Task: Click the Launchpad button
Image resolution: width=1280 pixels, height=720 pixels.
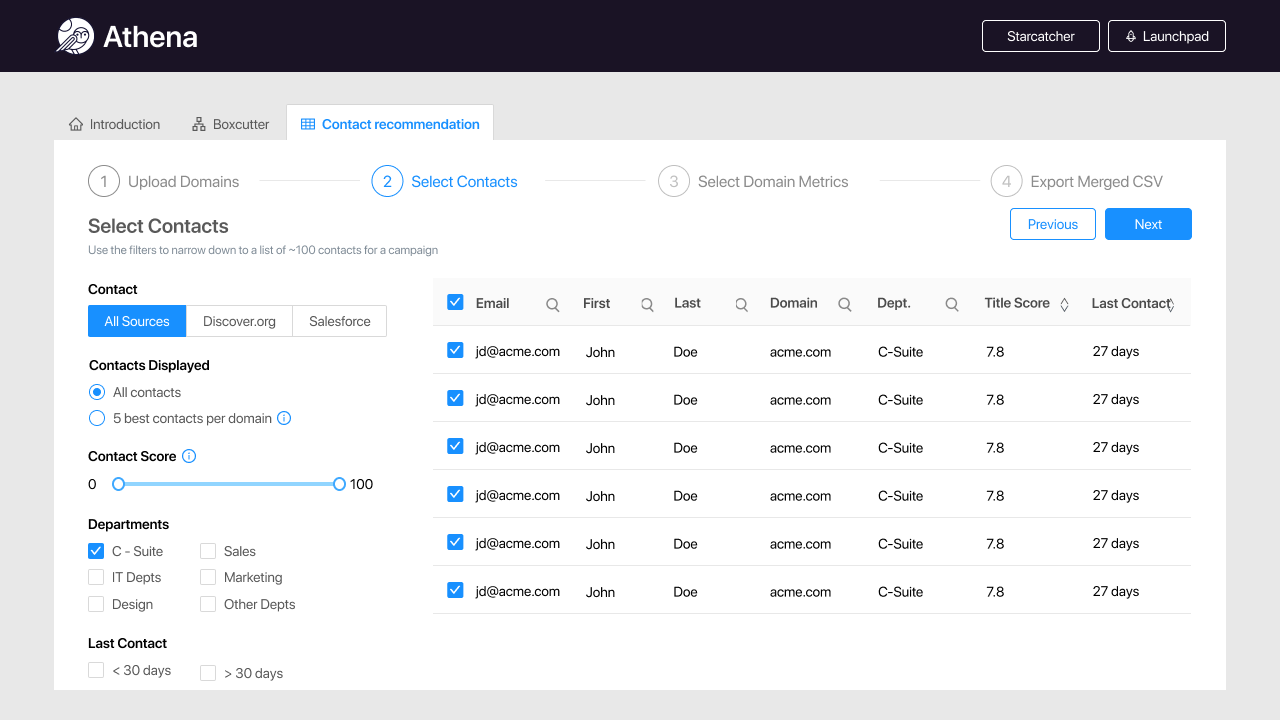Action: coord(1167,36)
